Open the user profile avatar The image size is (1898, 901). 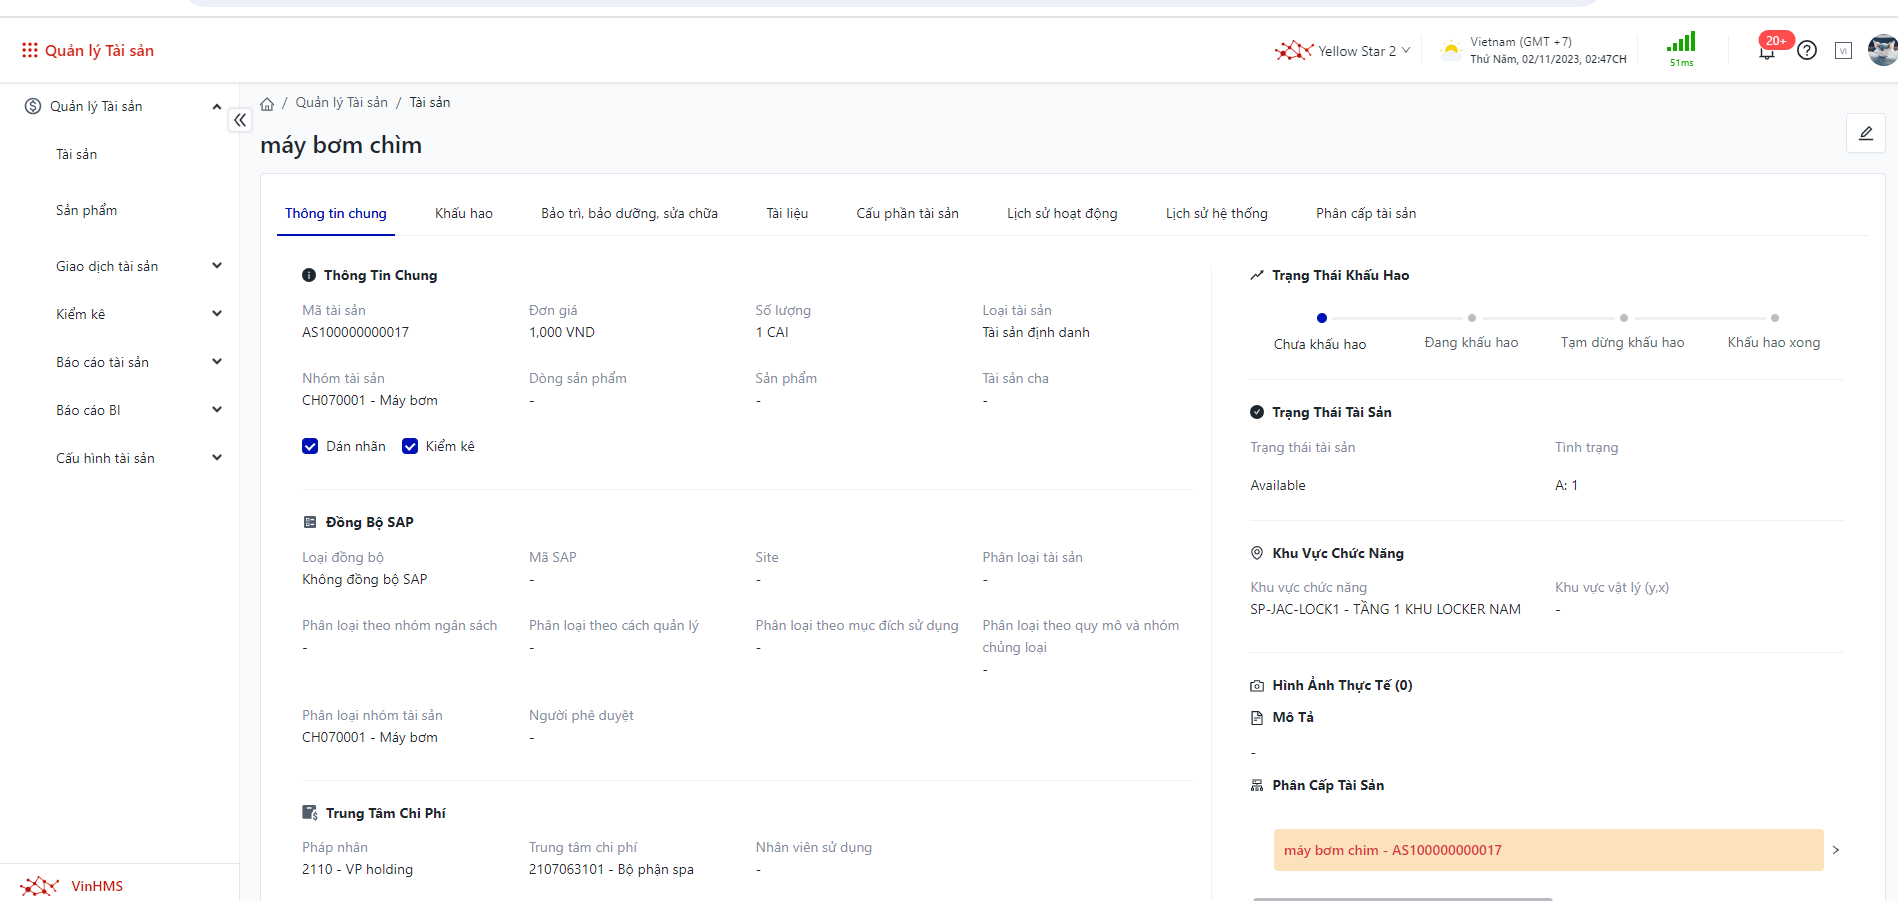(1882, 50)
